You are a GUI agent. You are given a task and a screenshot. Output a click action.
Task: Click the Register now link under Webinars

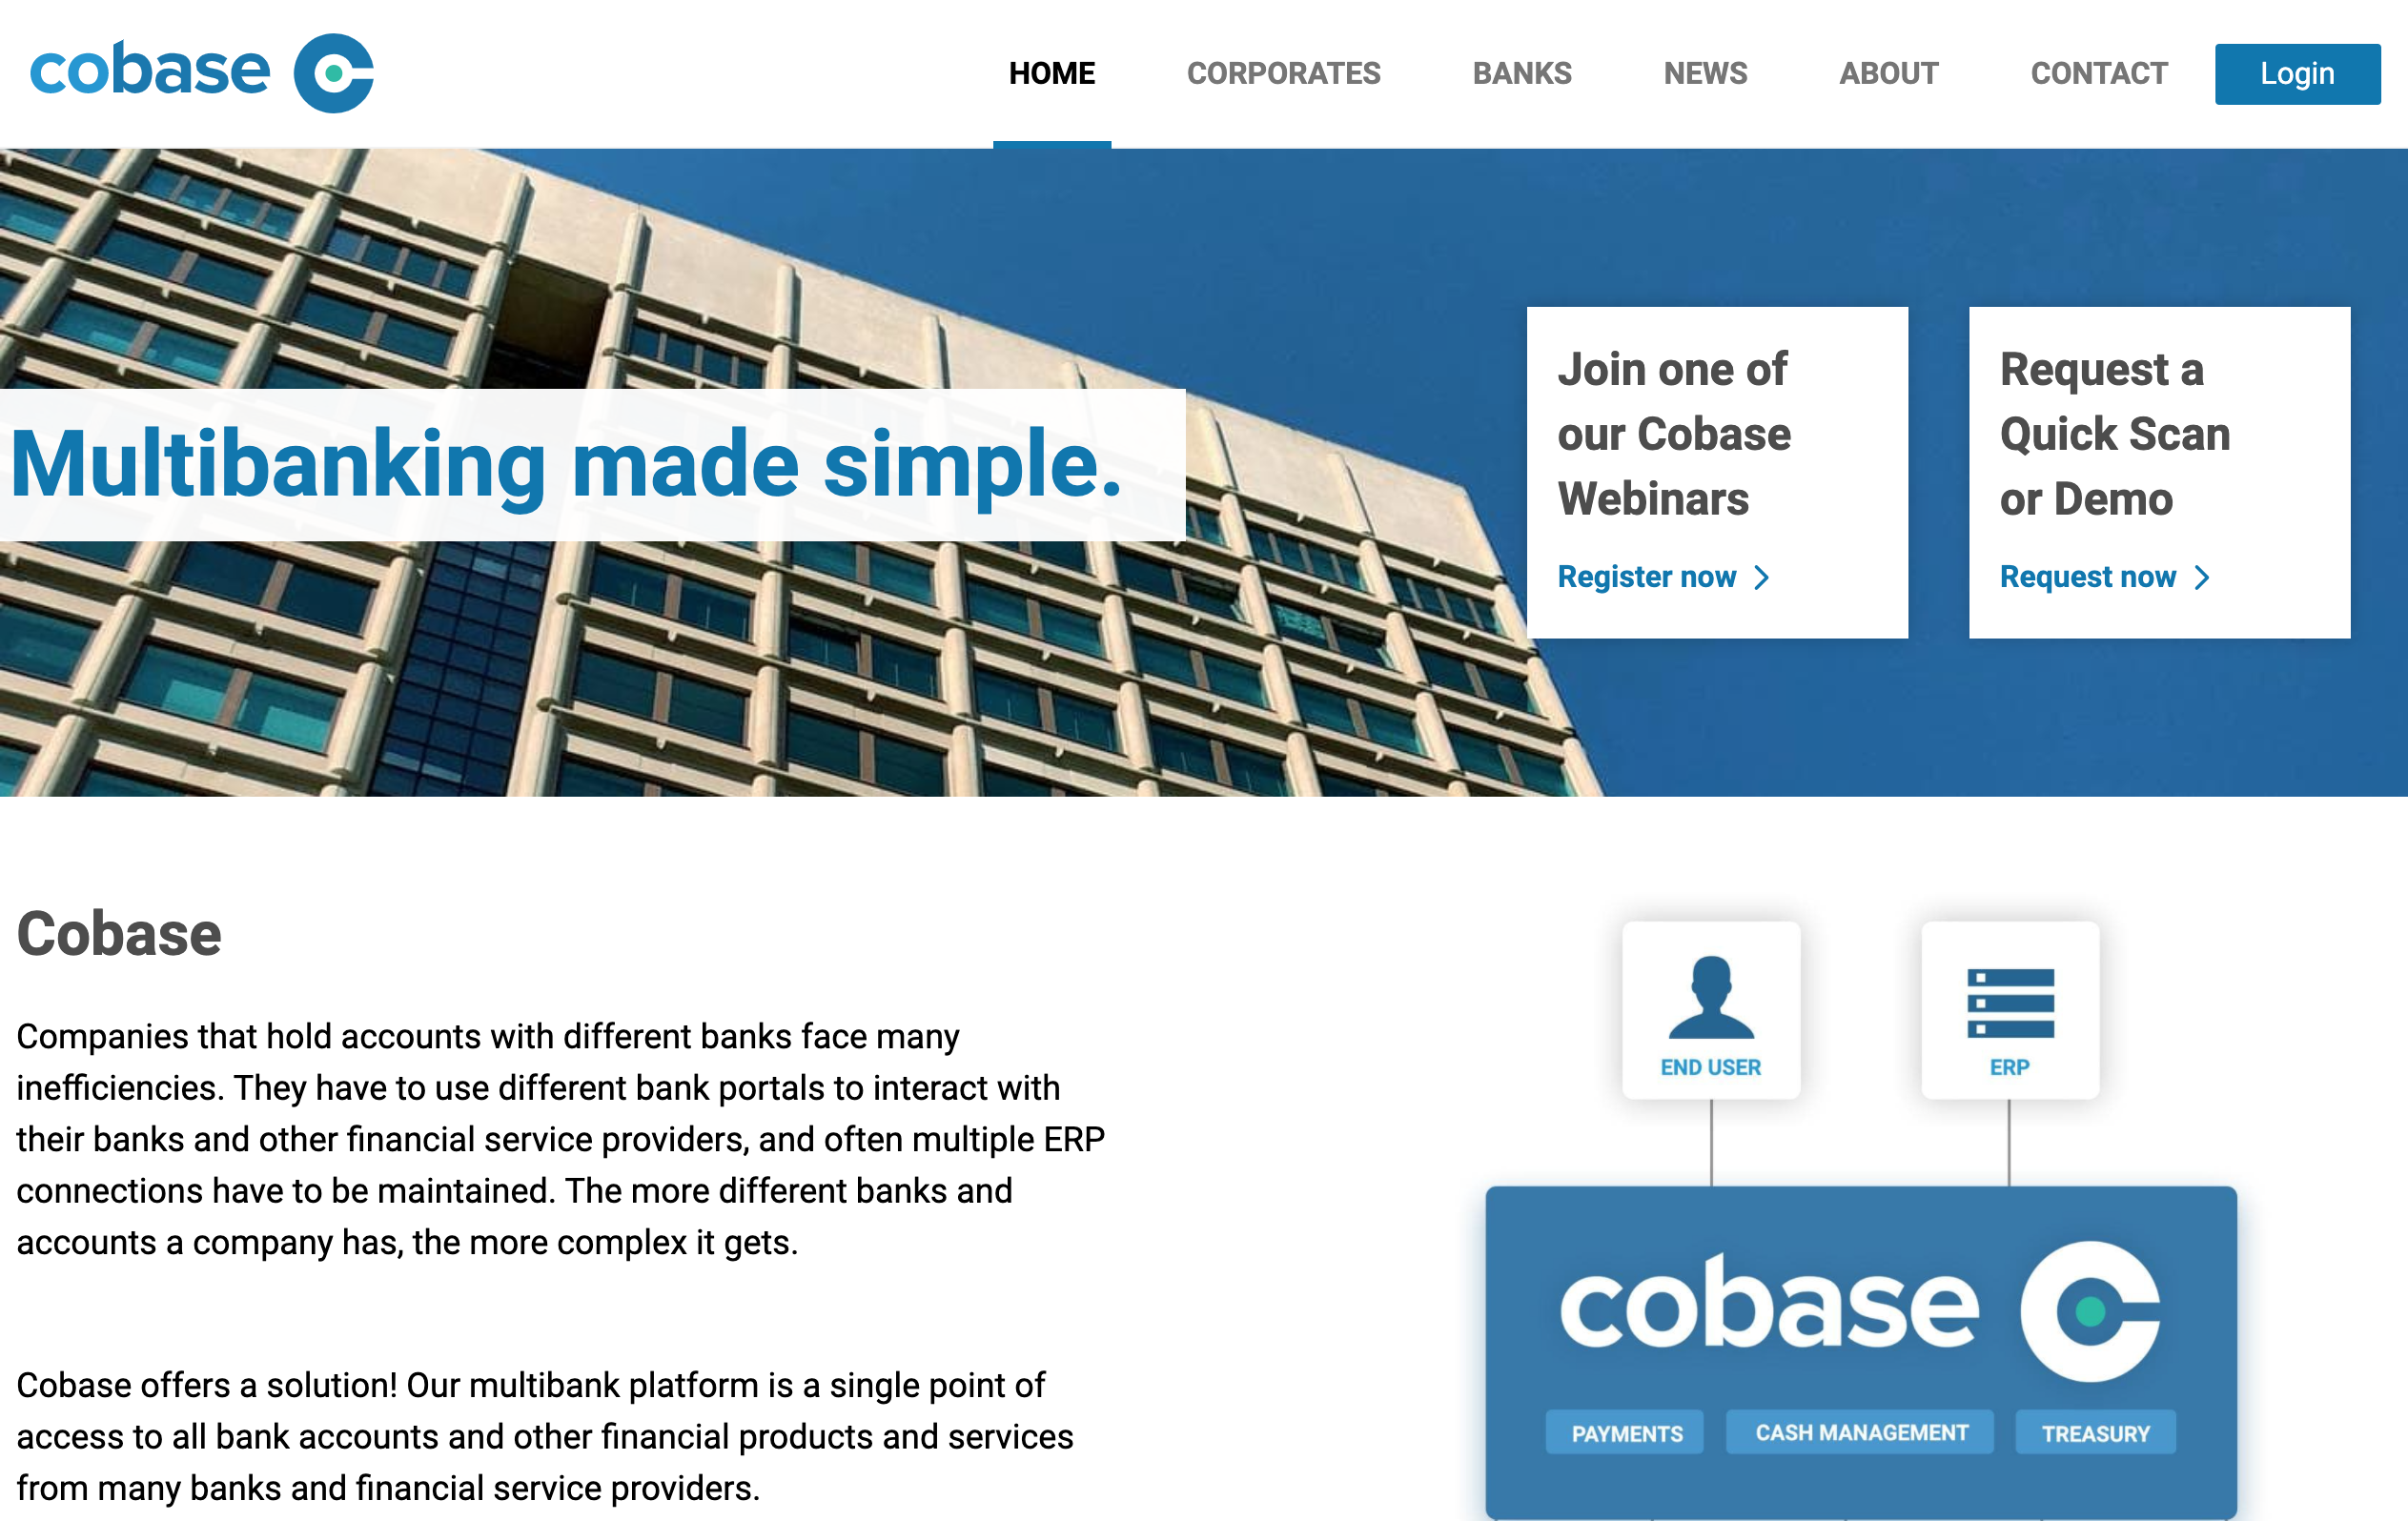pyautogui.click(x=1653, y=578)
